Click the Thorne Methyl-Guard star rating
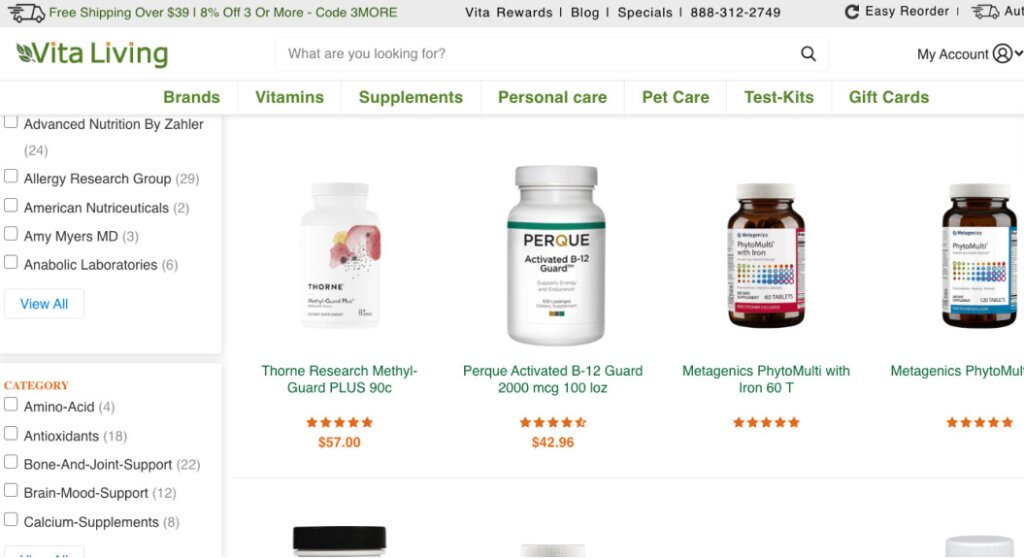This screenshot has height=558, width=1024. click(340, 422)
